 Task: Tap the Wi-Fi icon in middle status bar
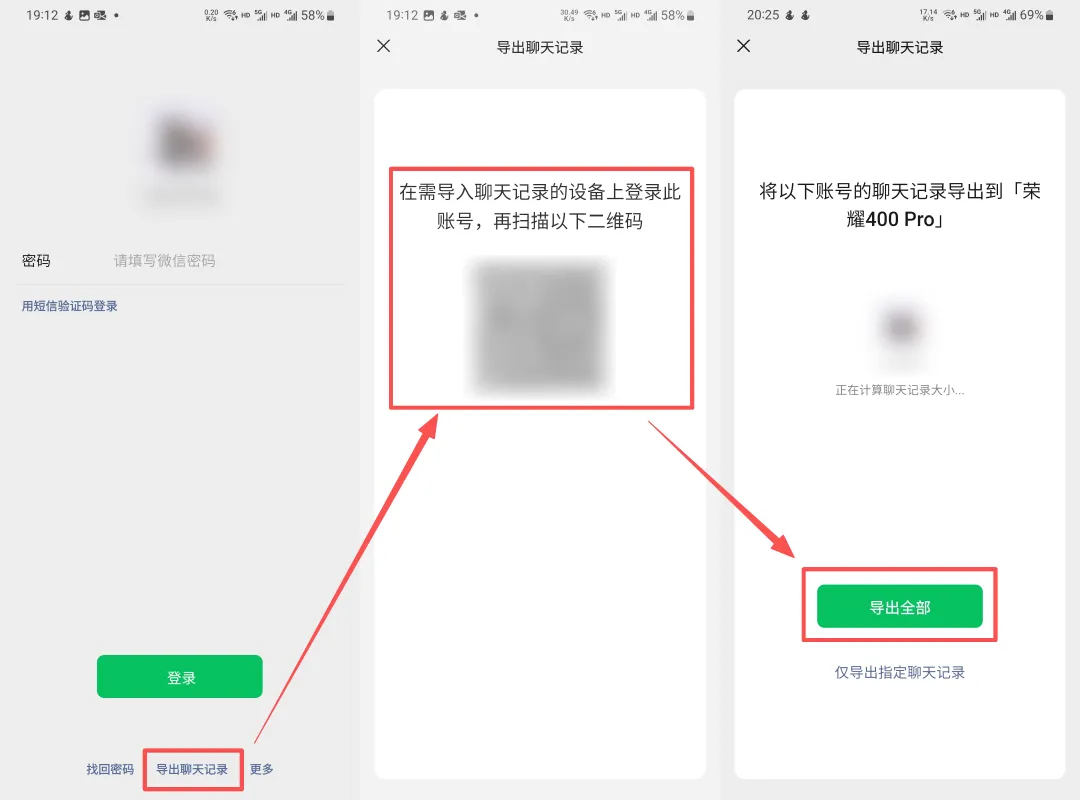click(591, 15)
